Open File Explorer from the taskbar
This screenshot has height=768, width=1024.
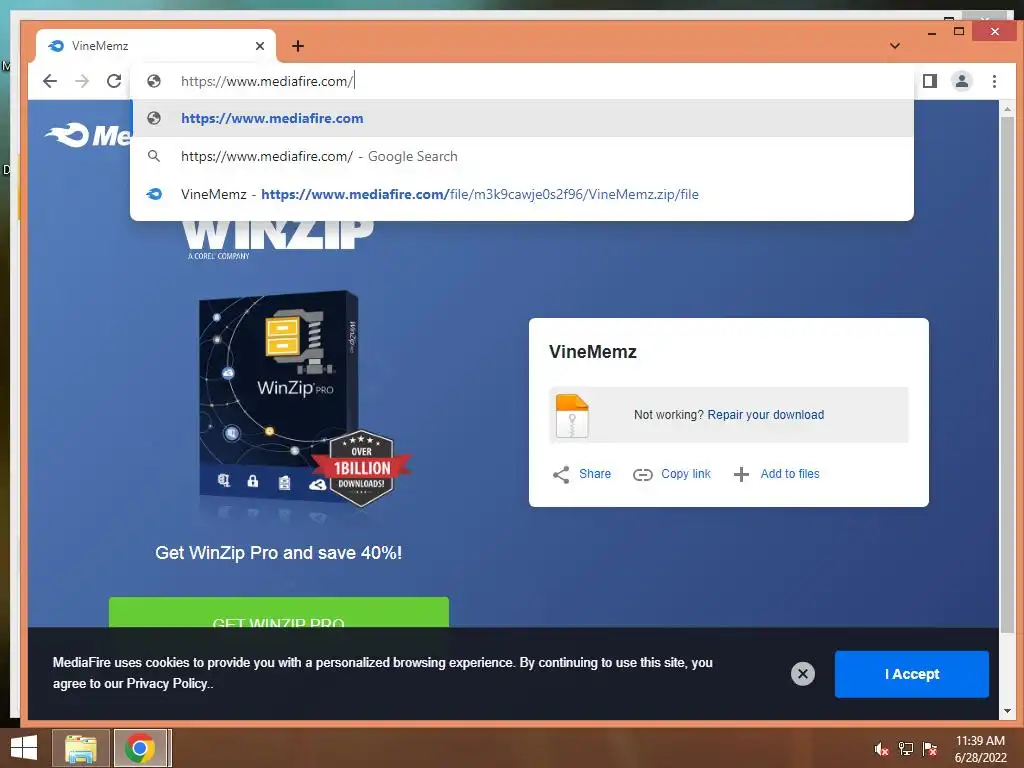(80, 748)
